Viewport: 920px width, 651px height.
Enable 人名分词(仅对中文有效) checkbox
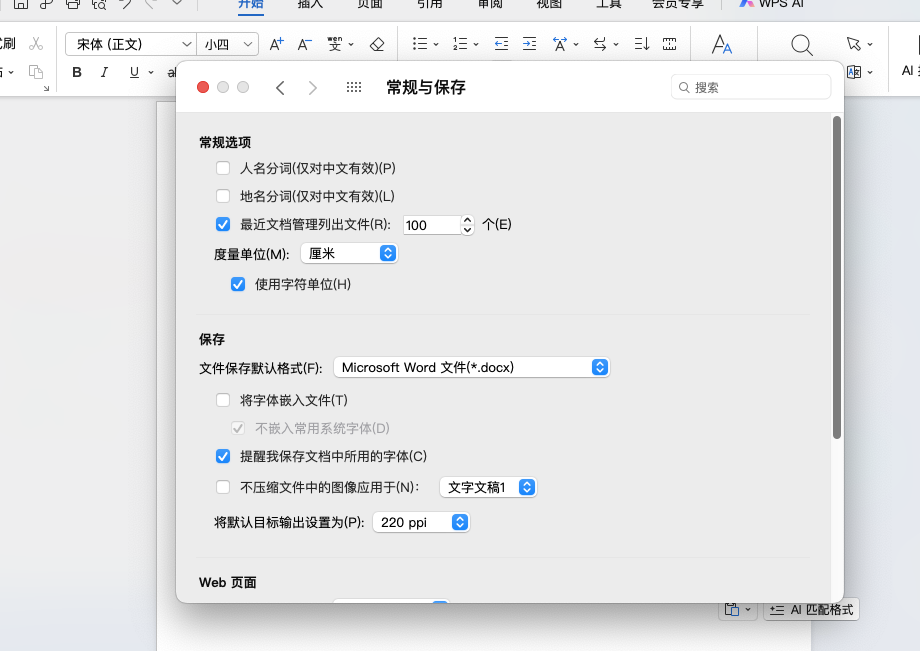[x=223, y=168]
